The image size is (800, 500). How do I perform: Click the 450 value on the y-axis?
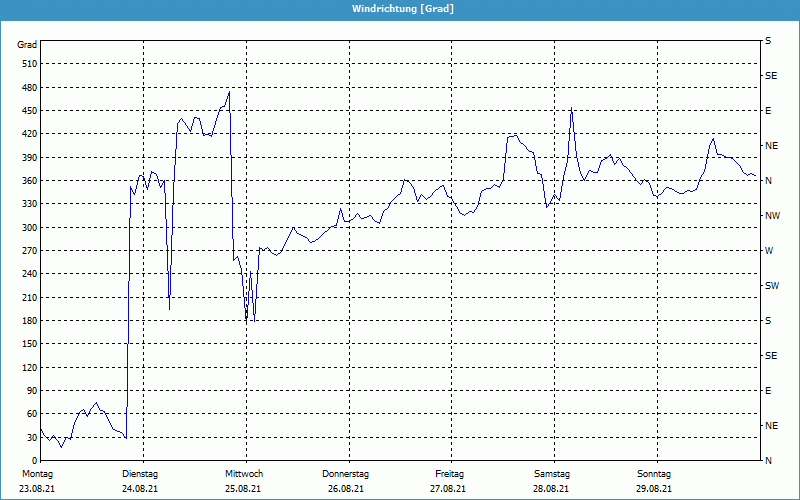pos(27,111)
